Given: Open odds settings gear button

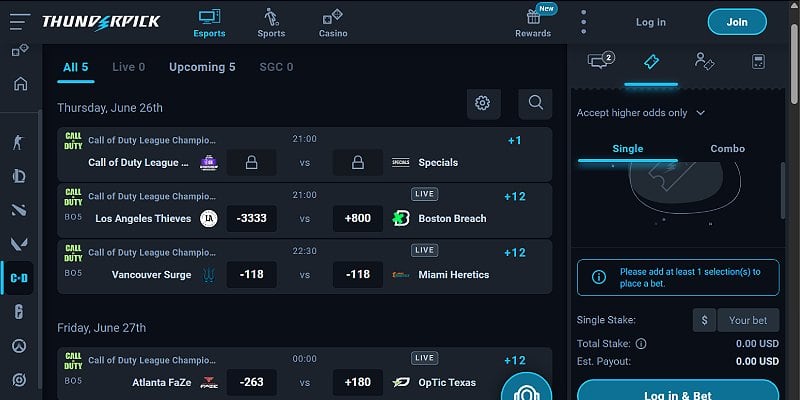Looking at the screenshot, I should coord(483,102).
